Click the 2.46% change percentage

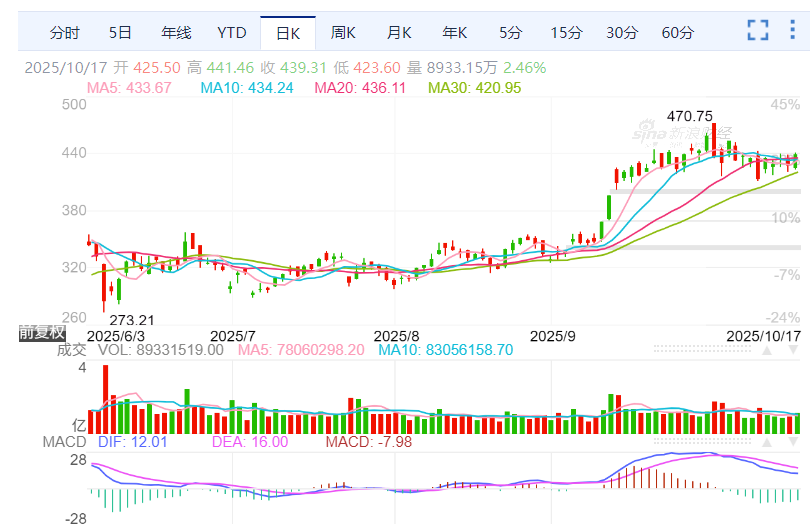(525, 68)
